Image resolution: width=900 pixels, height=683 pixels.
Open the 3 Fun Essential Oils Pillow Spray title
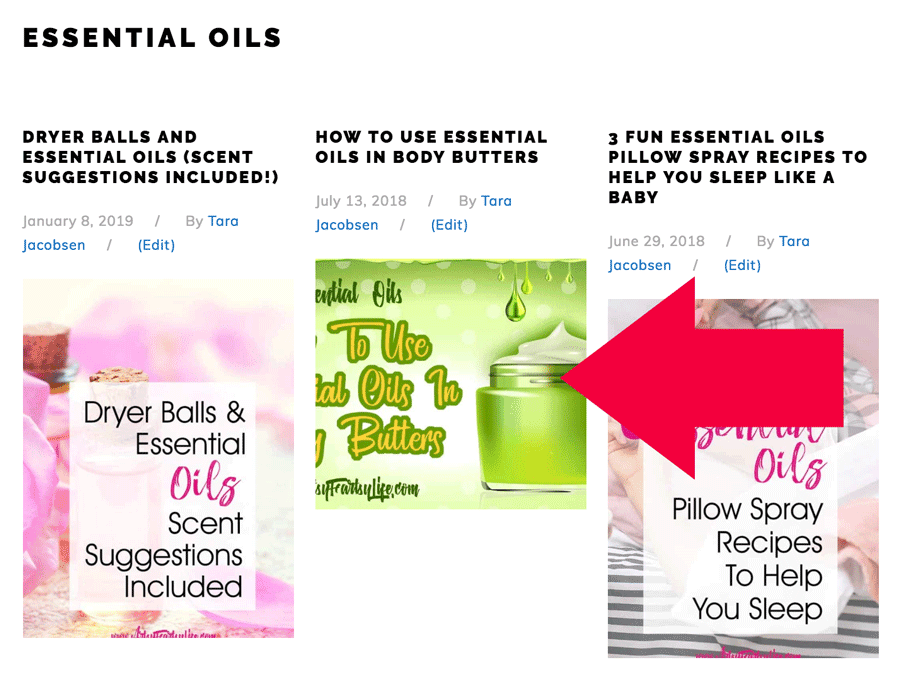coord(738,167)
